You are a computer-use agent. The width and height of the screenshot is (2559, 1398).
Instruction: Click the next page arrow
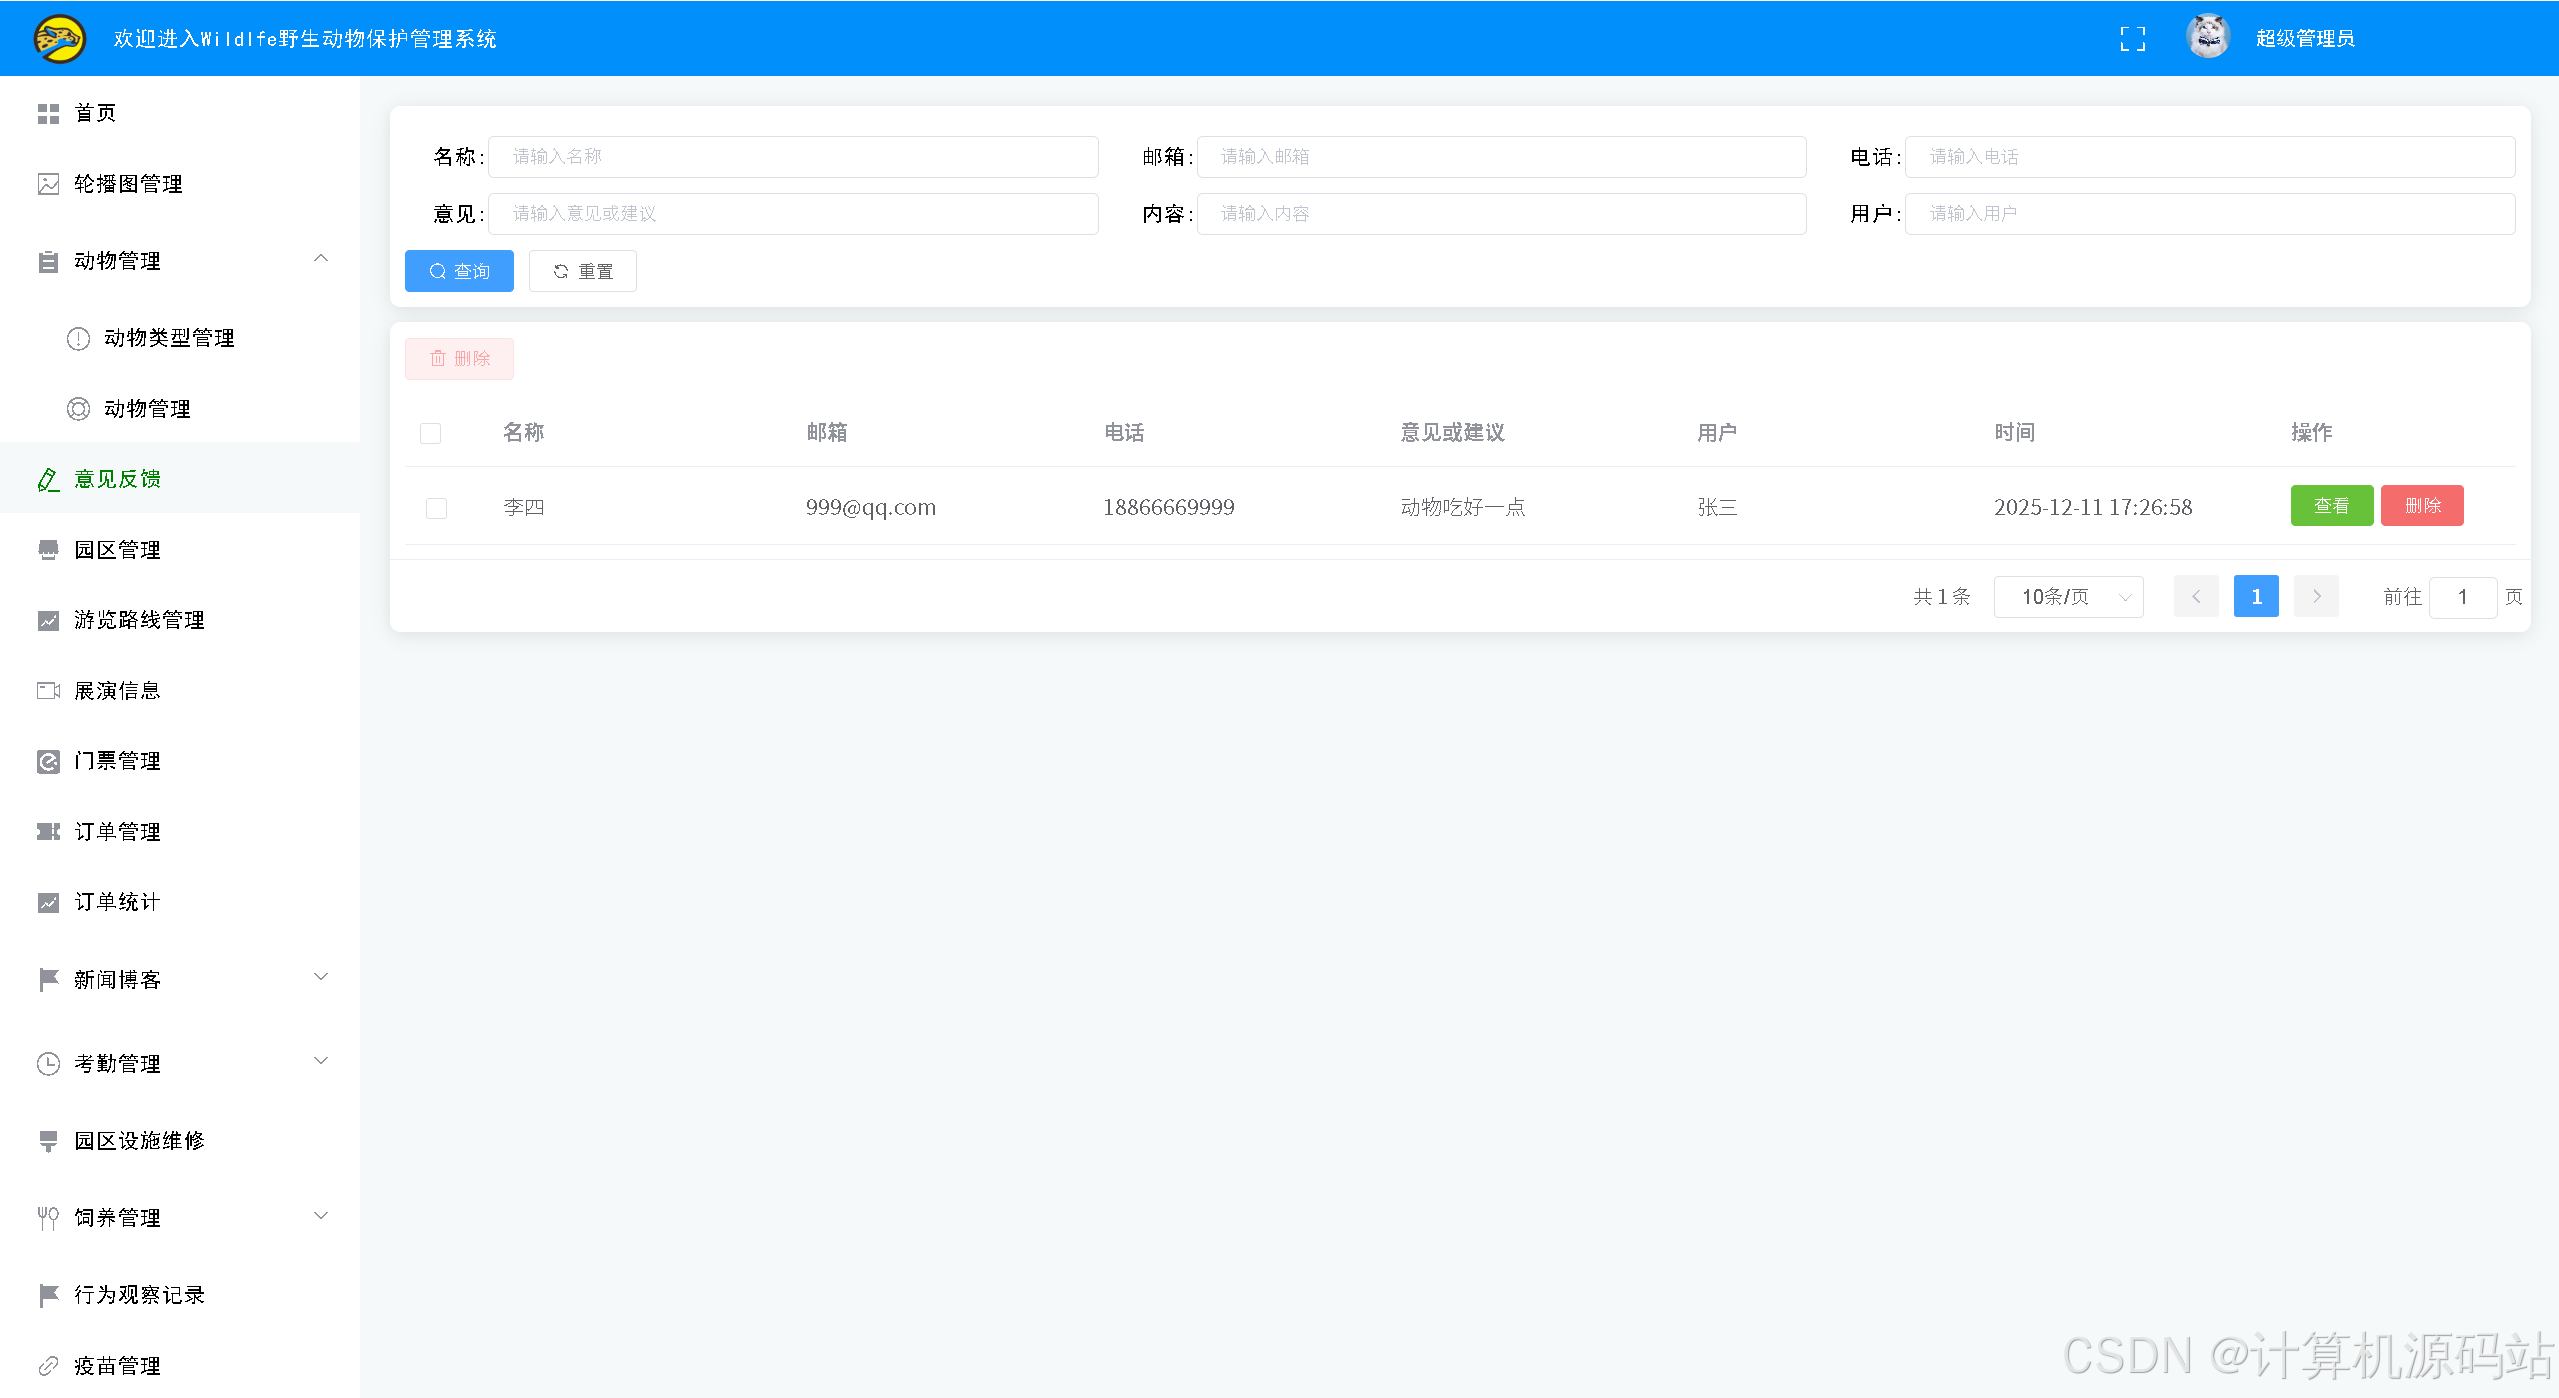pyautogui.click(x=2316, y=597)
